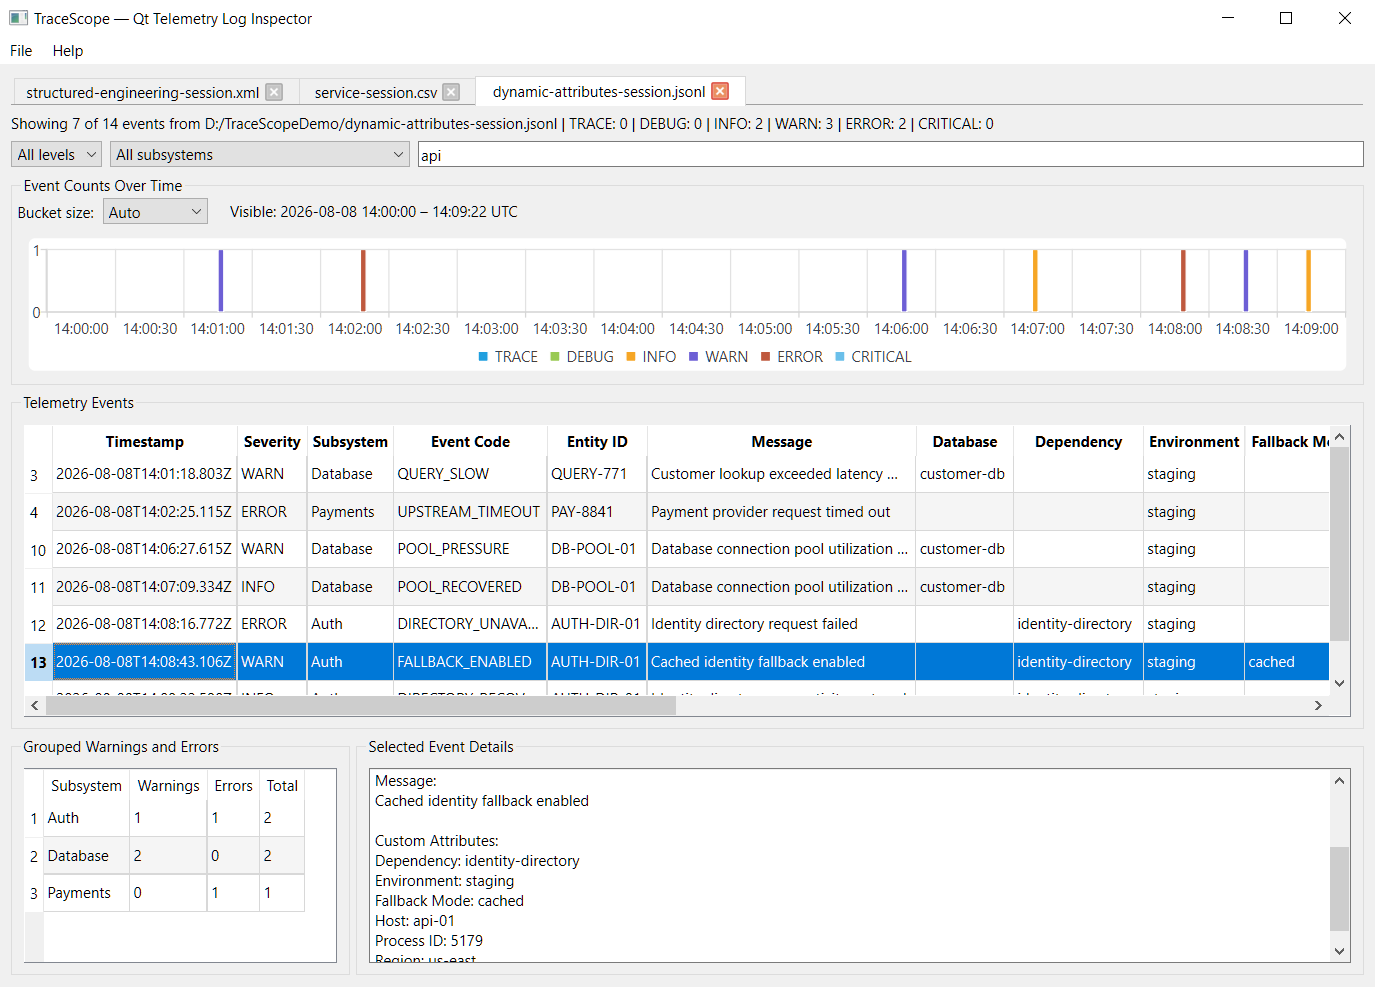The height and width of the screenshot is (987, 1375).
Task: Sort by the Timestamp column header
Action: point(145,441)
